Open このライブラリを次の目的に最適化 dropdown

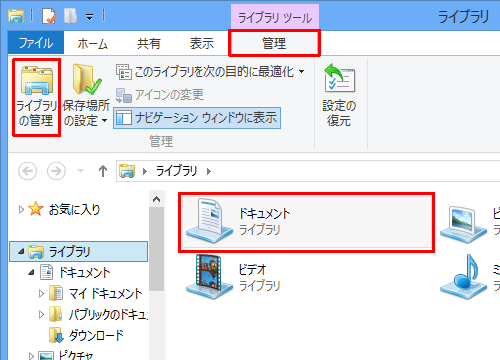(x=211, y=72)
